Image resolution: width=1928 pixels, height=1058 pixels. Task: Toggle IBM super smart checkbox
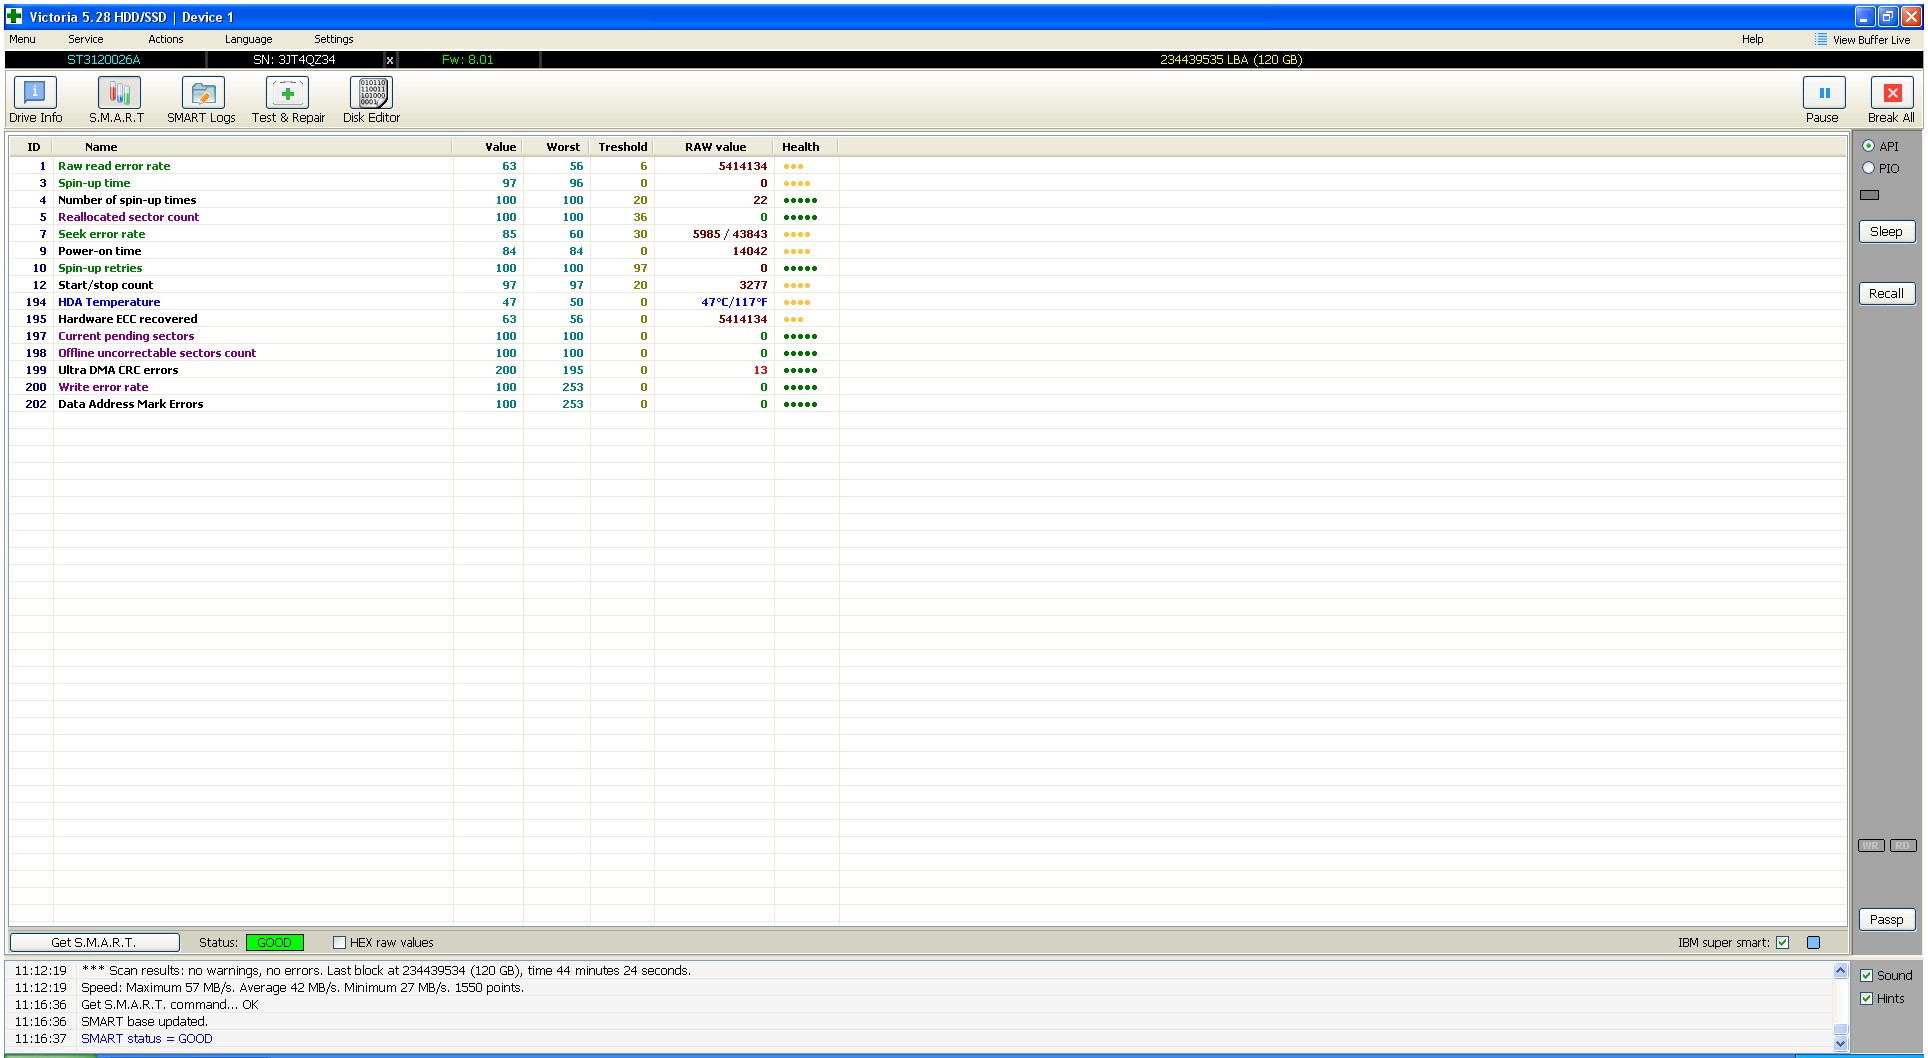(x=1782, y=942)
